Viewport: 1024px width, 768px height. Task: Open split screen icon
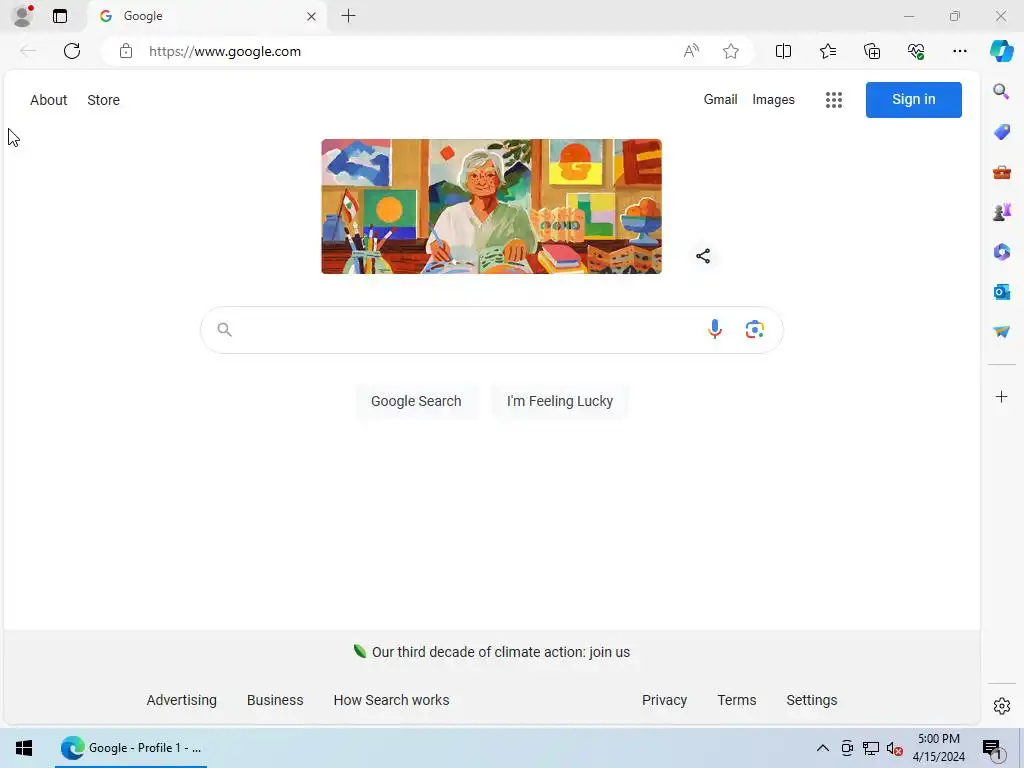(x=783, y=51)
